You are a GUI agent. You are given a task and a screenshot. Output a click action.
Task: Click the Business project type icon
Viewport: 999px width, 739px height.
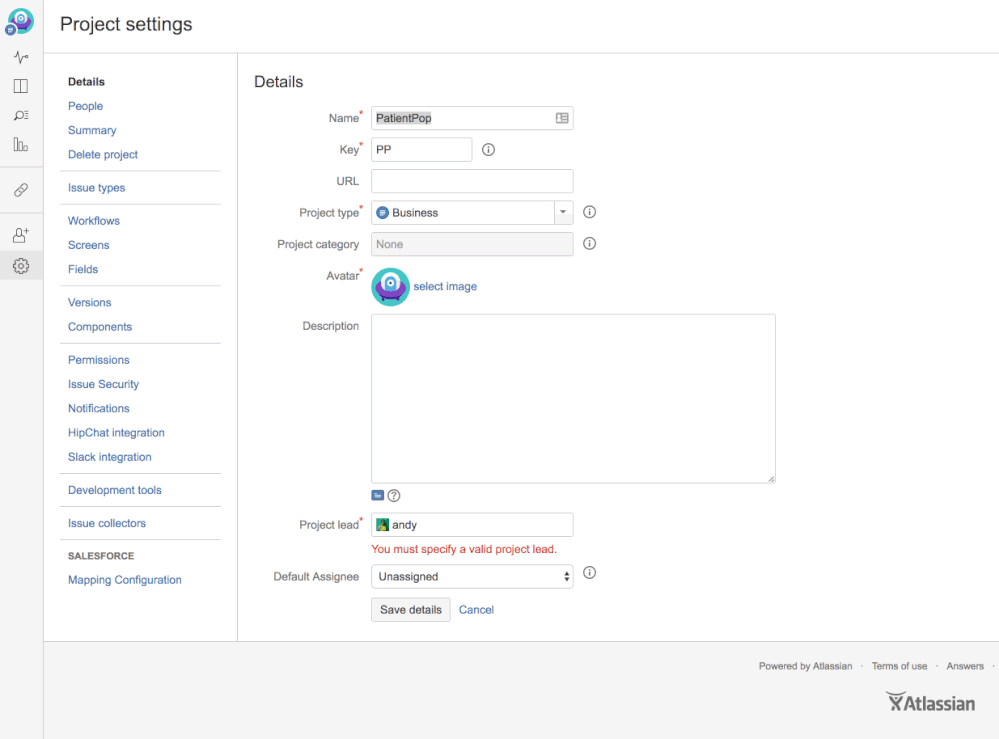click(x=382, y=213)
